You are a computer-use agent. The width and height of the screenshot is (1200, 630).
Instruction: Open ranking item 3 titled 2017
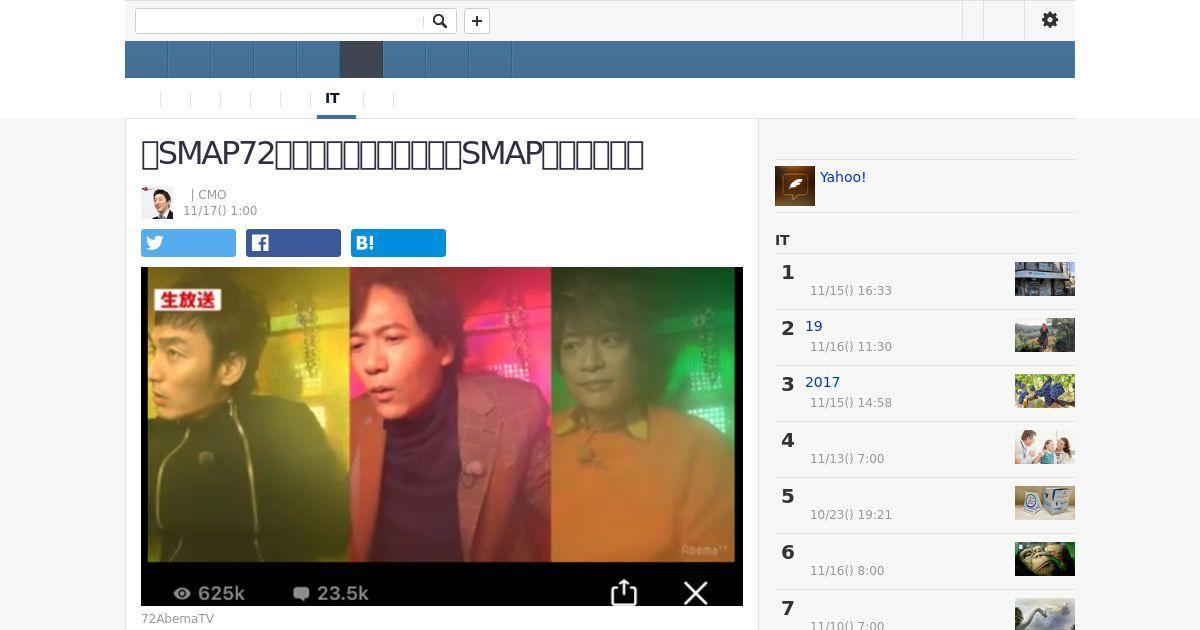click(x=822, y=382)
